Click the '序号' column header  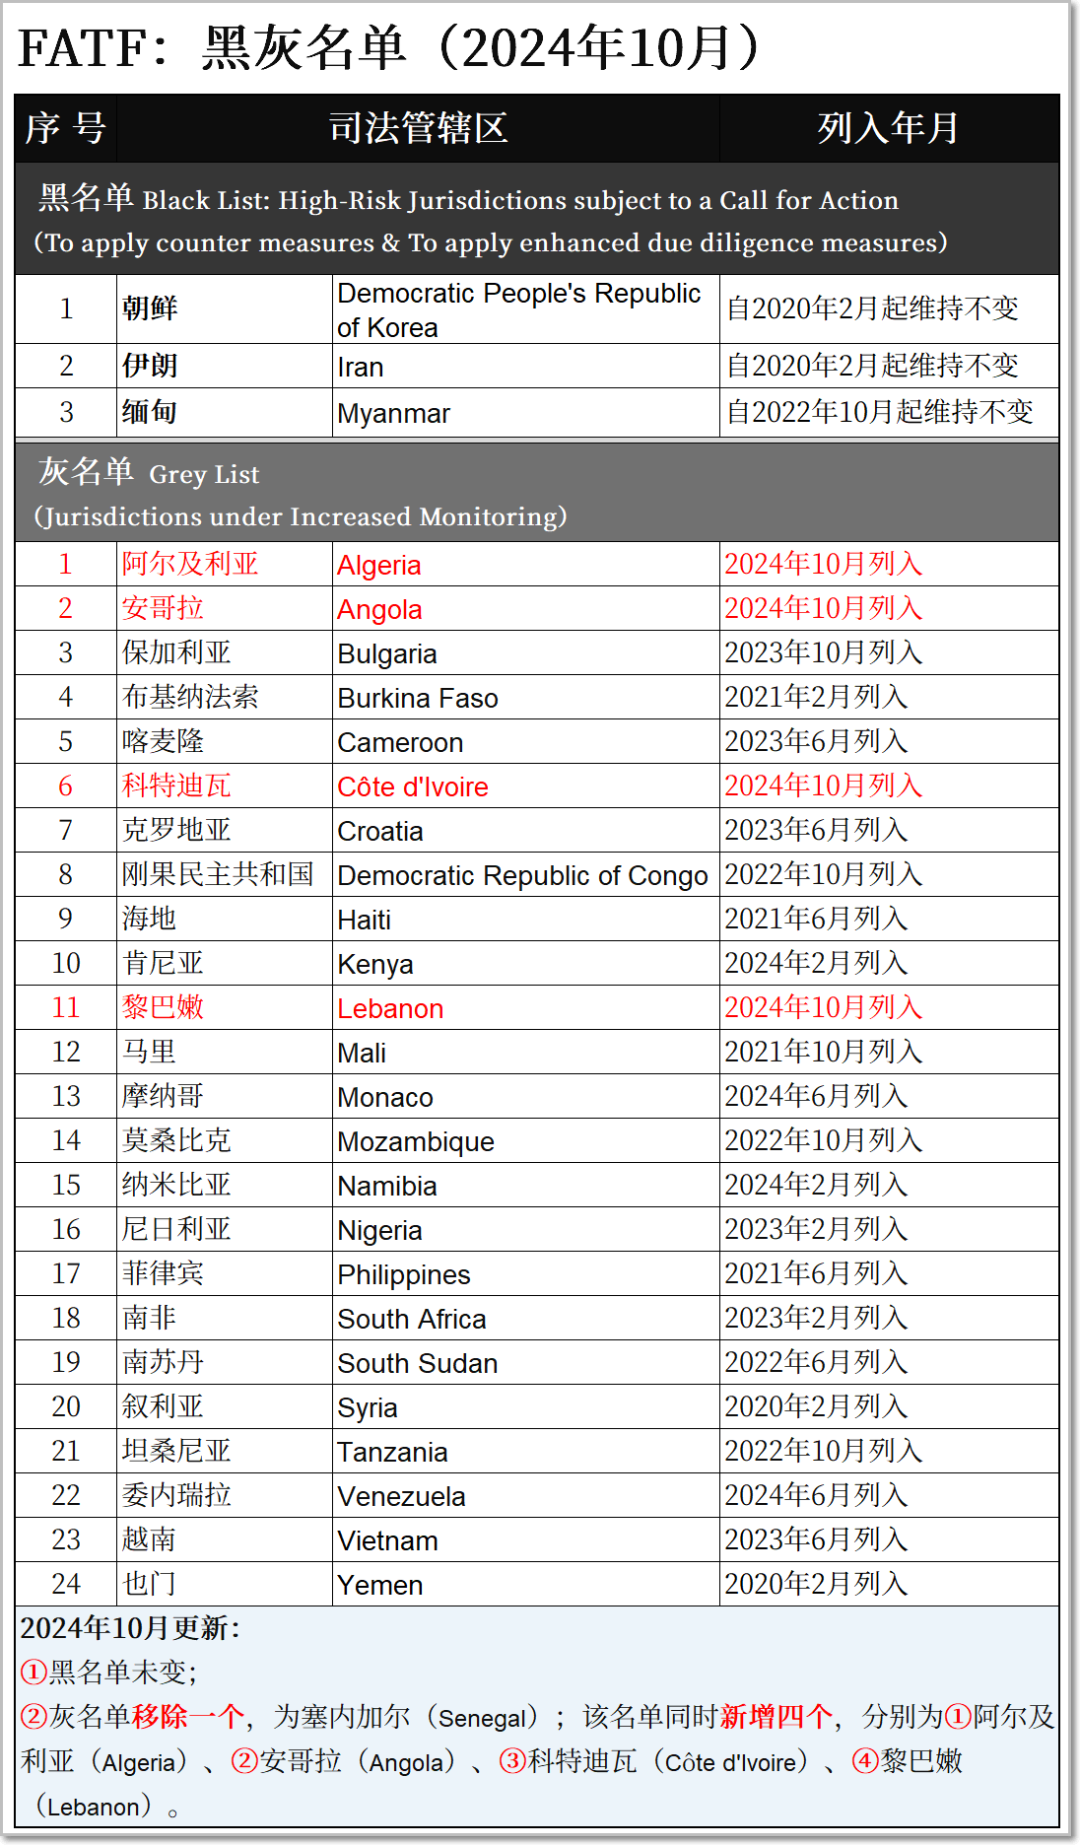(x=66, y=128)
